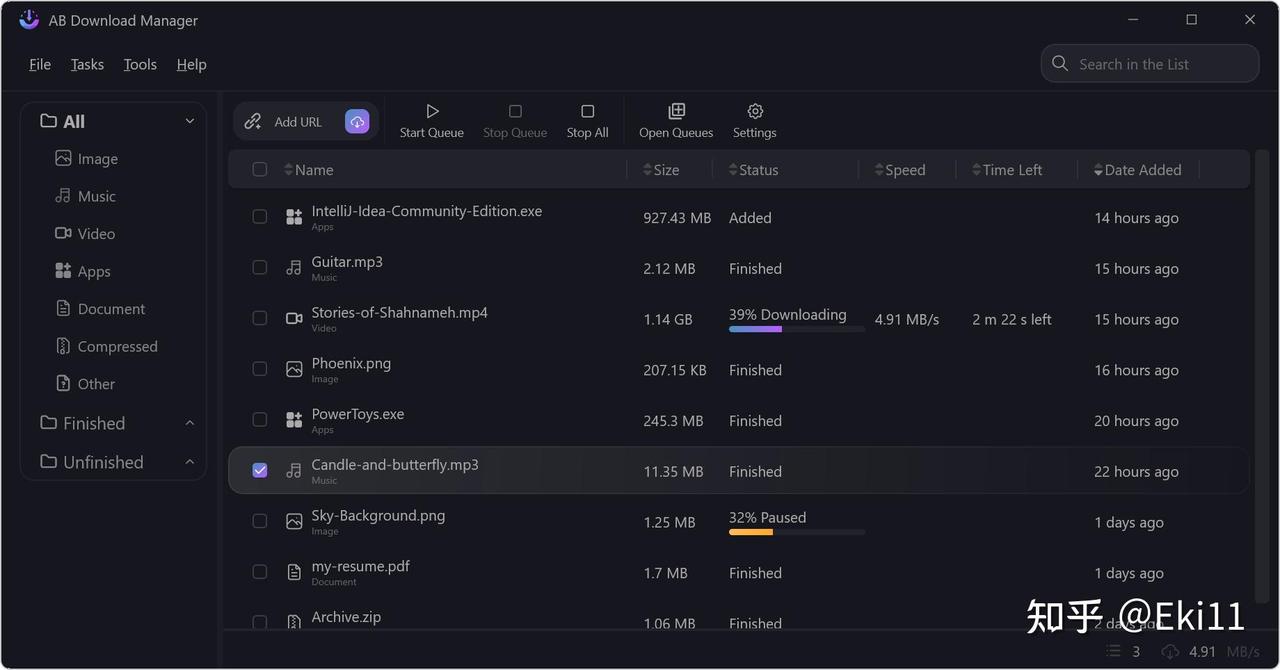Viewport: 1280px width, 670px height.
Task: Sort the list by Speed column
Action: 900,170
